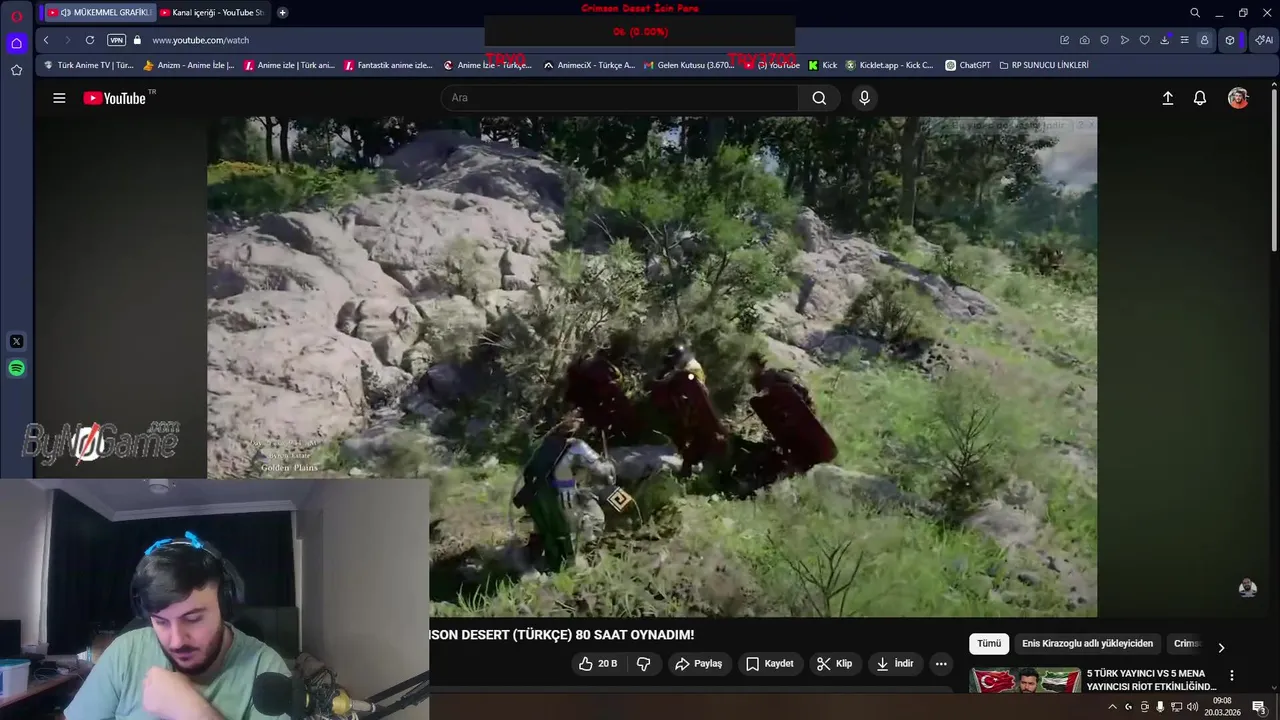1280x720 pixels.
Task: Like the video with 20 B likes
Action: pyautogui.click(x=597, y=664)
